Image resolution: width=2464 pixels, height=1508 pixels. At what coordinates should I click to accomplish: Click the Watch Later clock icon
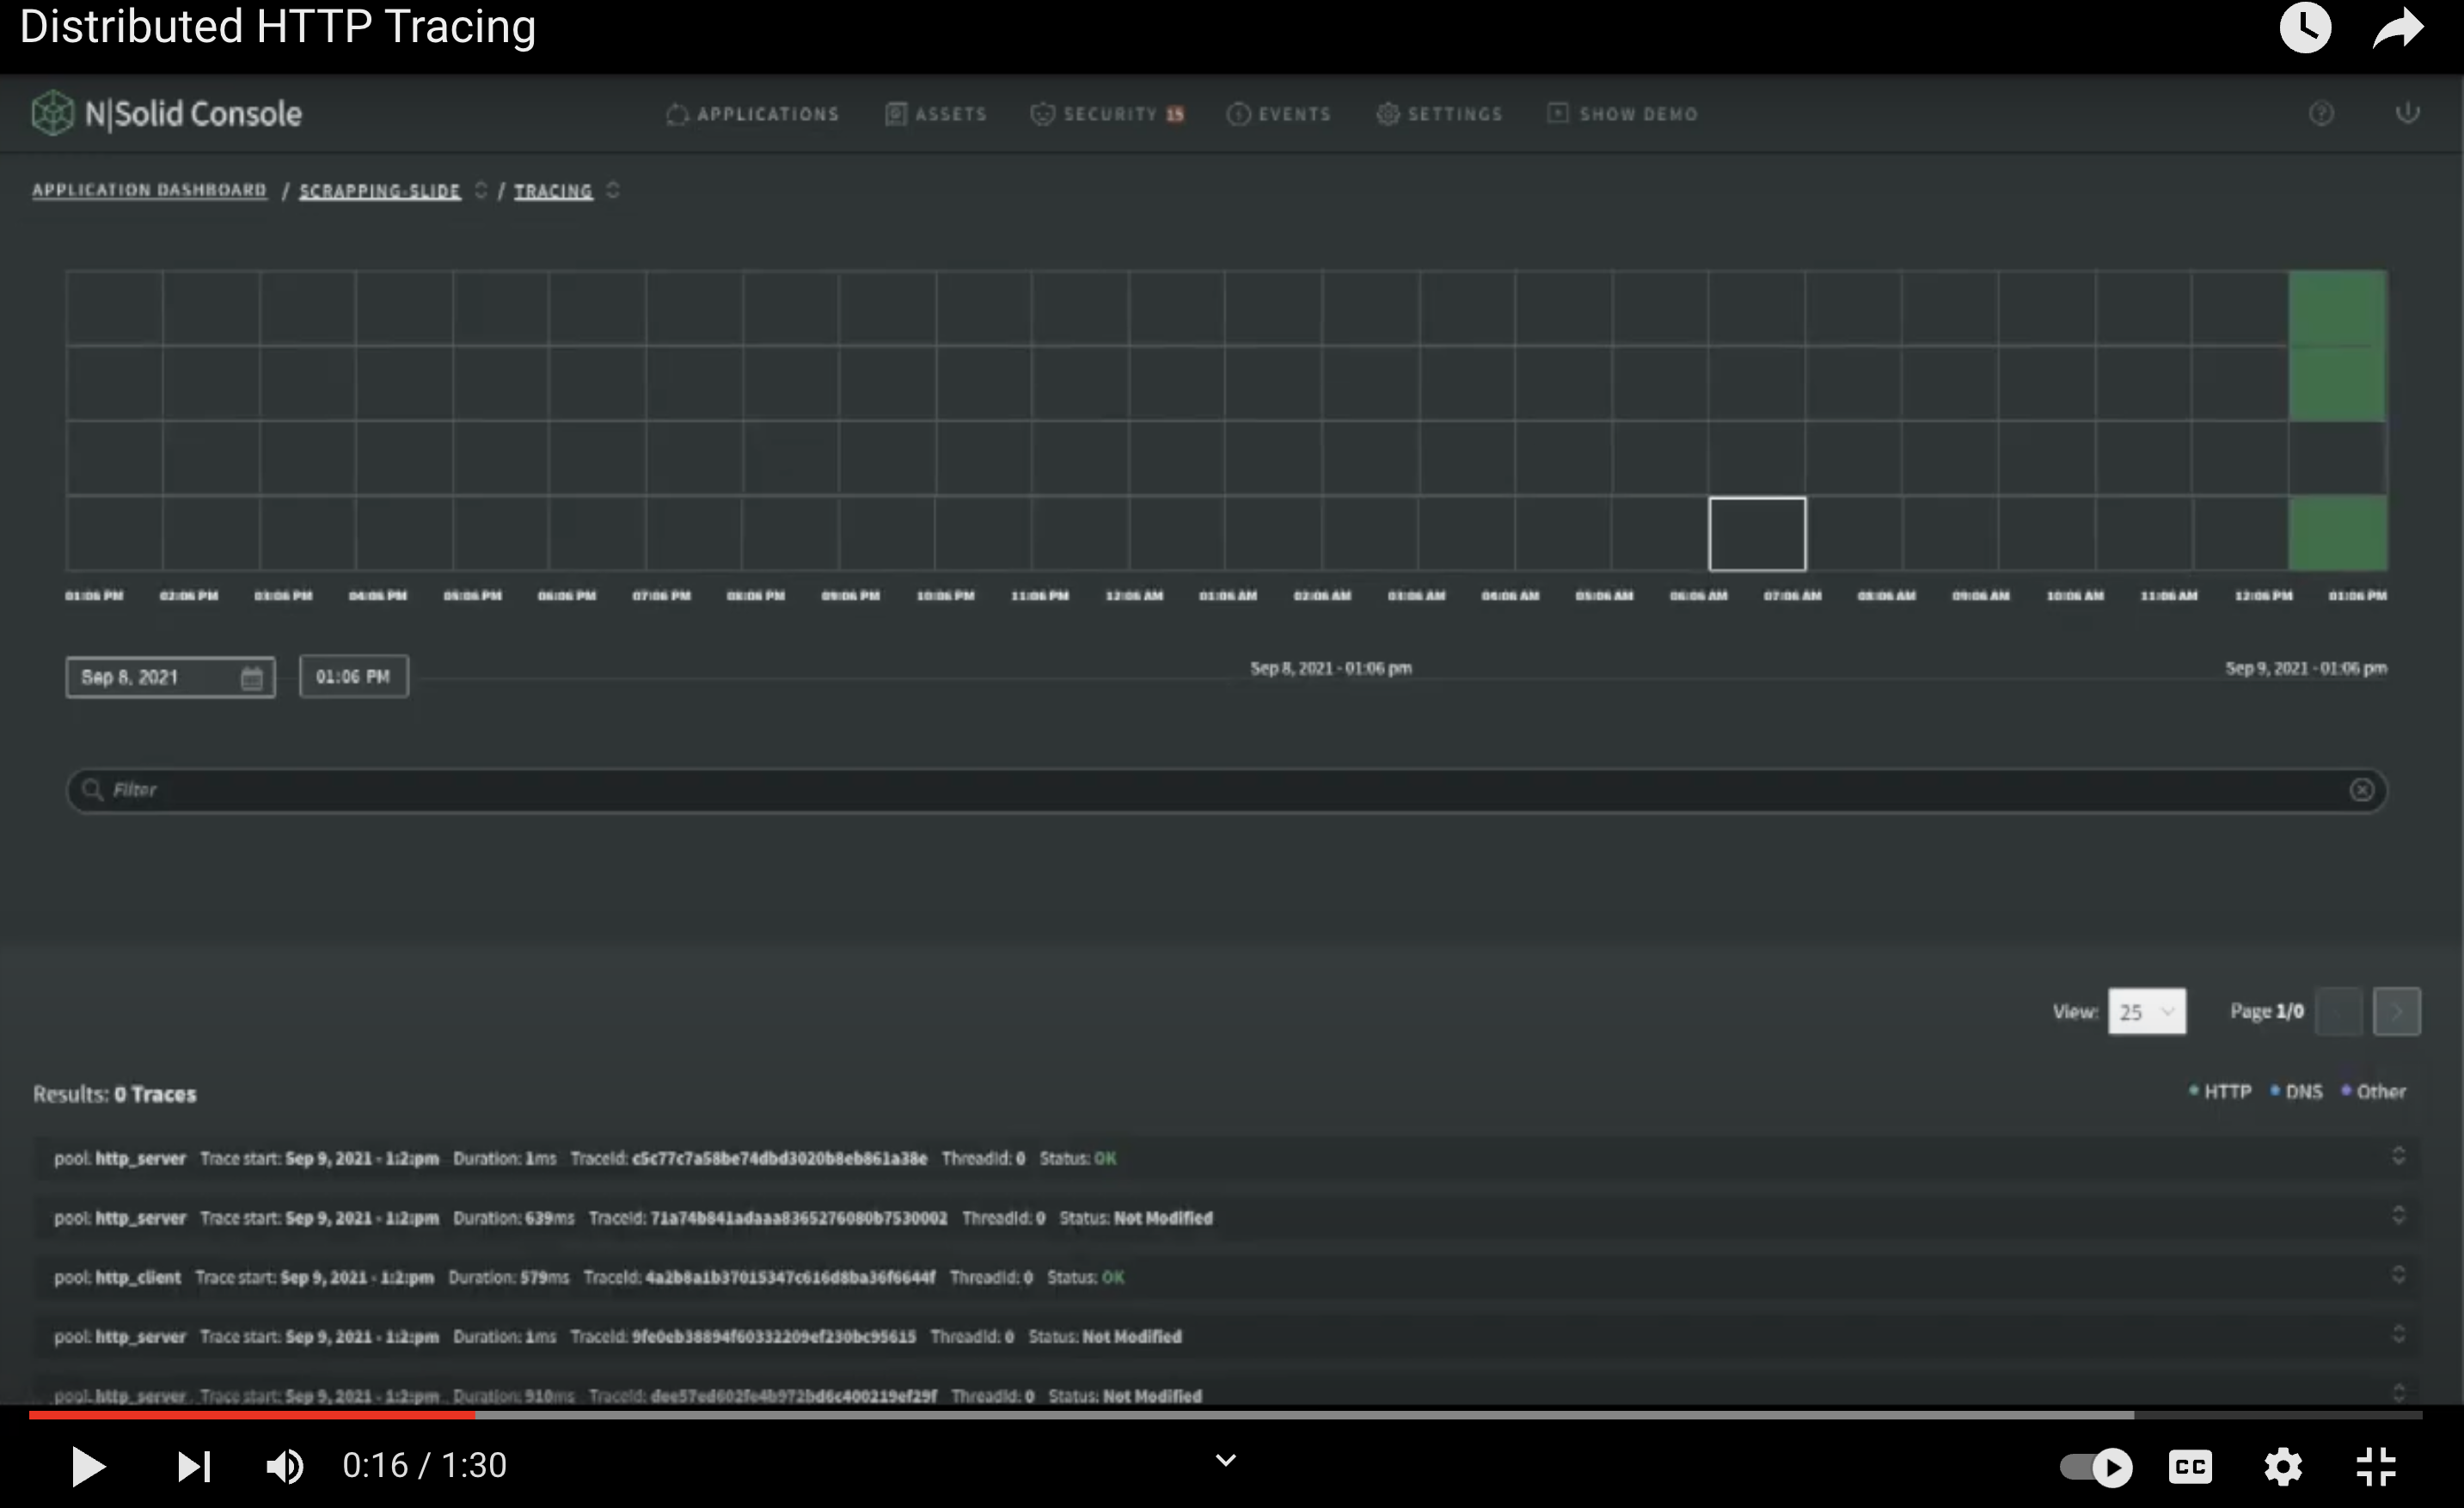pyautogui.click(x=2305, y=28)
